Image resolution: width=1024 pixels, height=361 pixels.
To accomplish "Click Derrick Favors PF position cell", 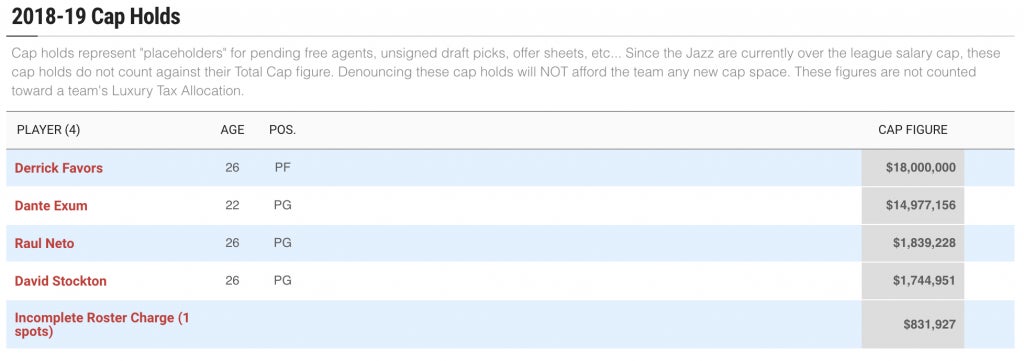I will (x=283, y=168).
